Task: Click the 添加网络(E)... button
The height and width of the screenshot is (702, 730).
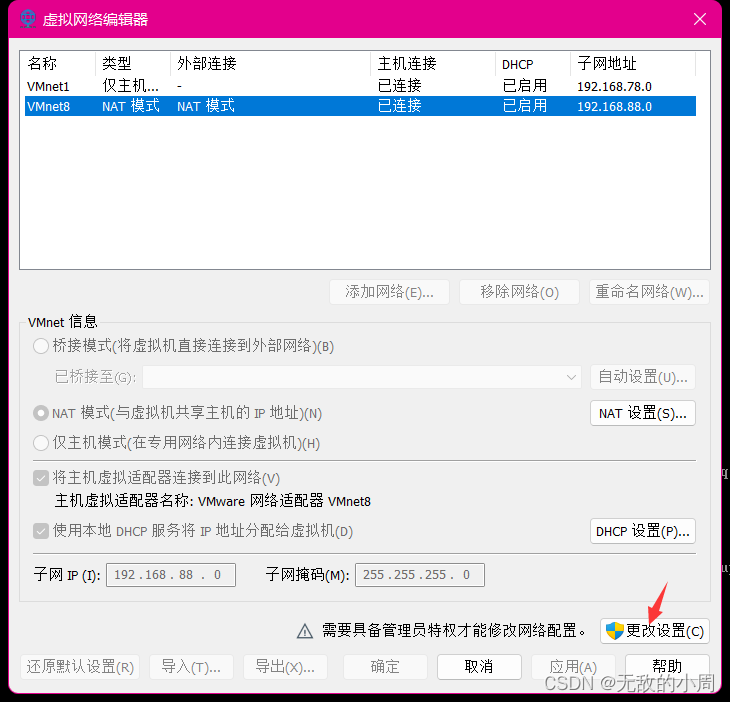Action: (389, 292)
